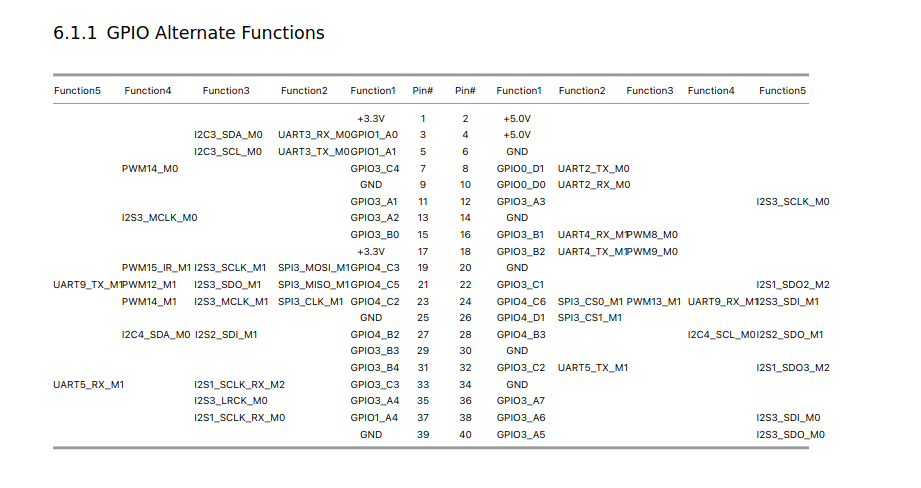Select the UART2_RX_M0 entry
Image resolution: width=921 pixels, height=488 pixels.
594,184
